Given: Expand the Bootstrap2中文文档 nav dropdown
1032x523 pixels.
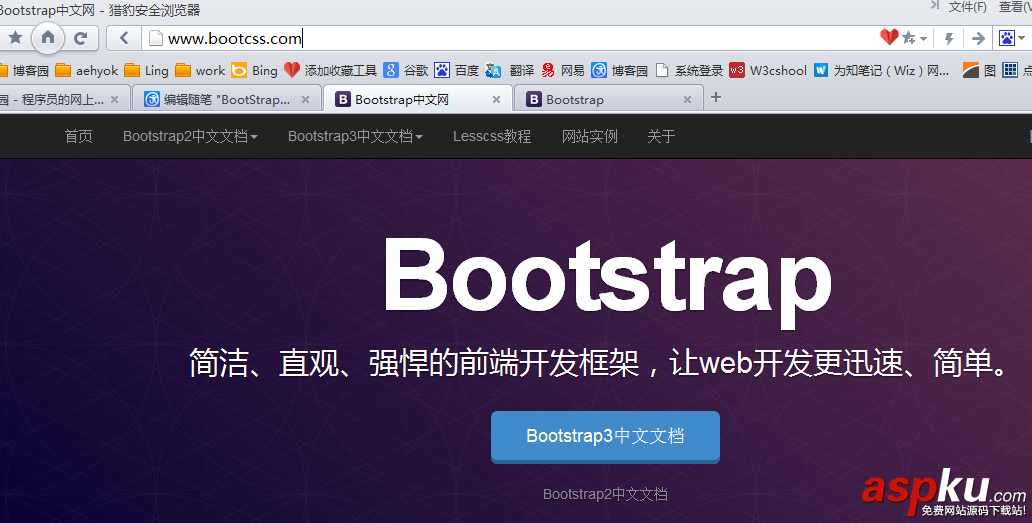Looking at the screenshot, I should coord(190,136).
